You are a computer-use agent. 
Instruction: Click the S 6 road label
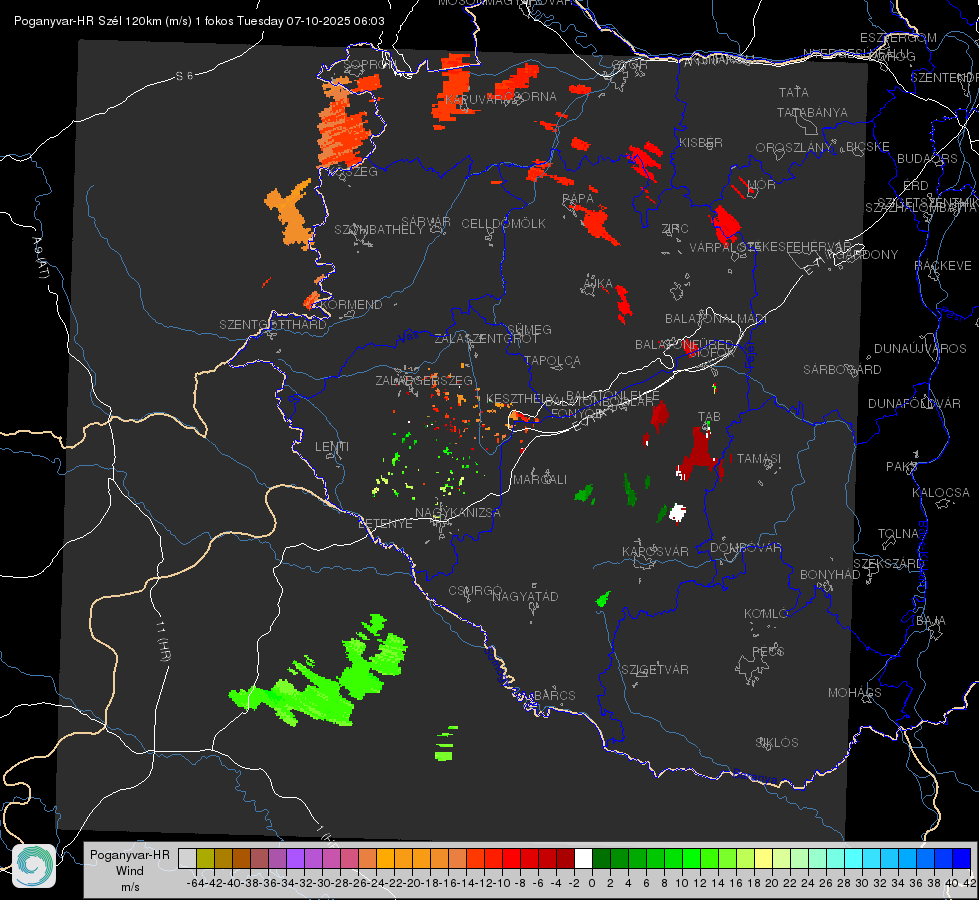coord(184,76)
